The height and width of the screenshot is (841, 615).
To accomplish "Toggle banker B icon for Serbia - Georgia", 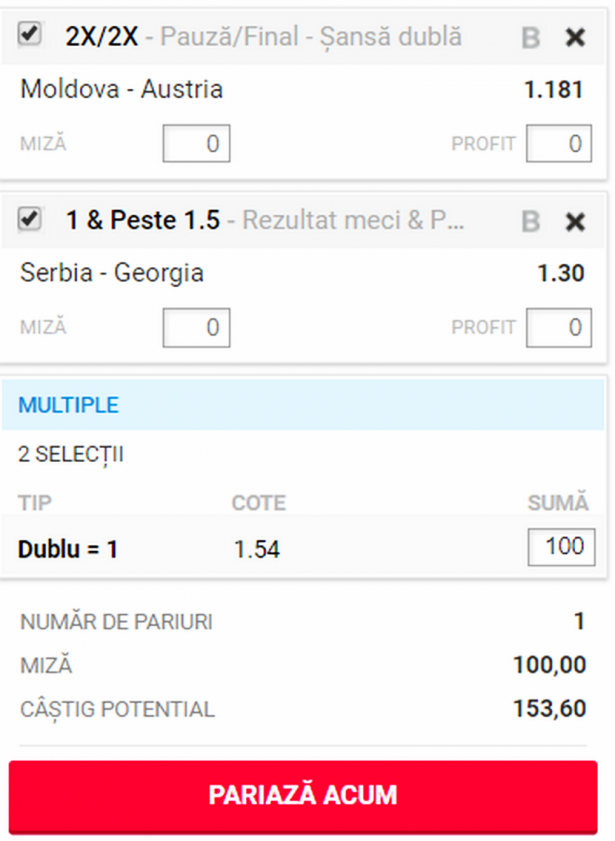I will tap(530, 222).
